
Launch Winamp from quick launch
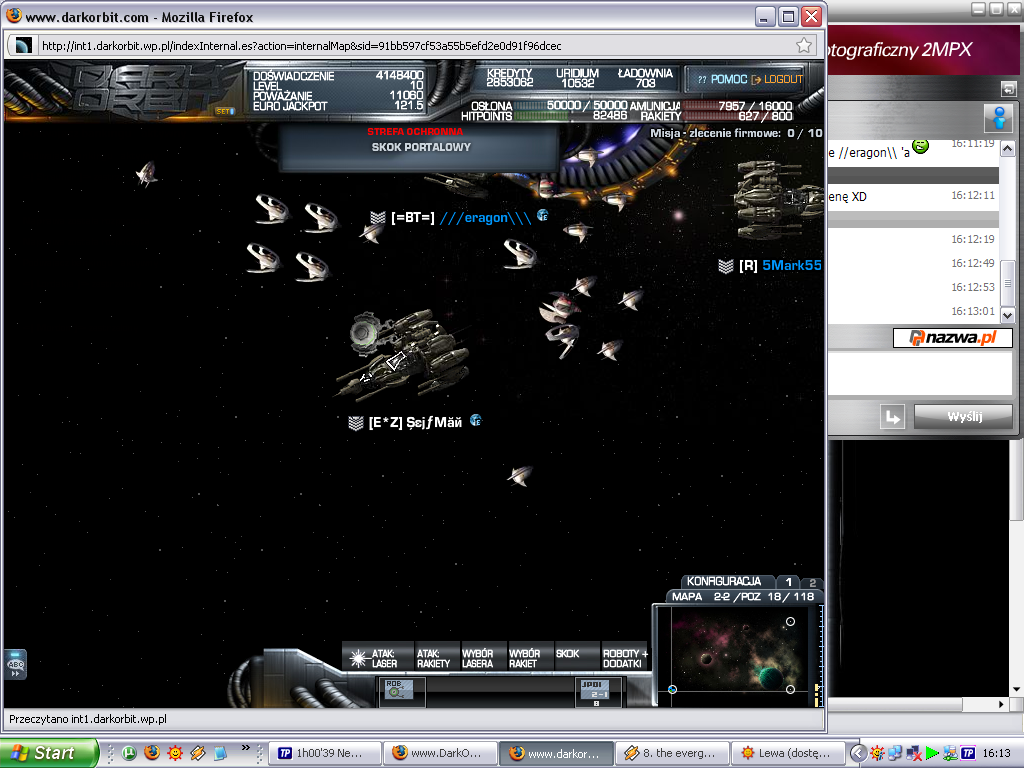pos(198,753)
